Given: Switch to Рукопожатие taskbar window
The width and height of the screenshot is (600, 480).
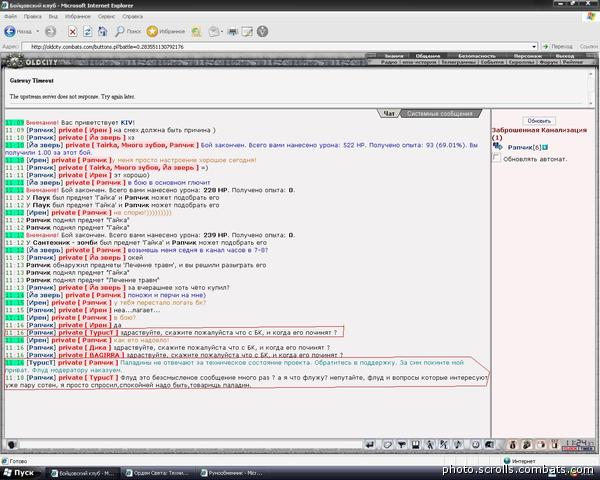Looking at the screenshot, I should tap(232, 473).
